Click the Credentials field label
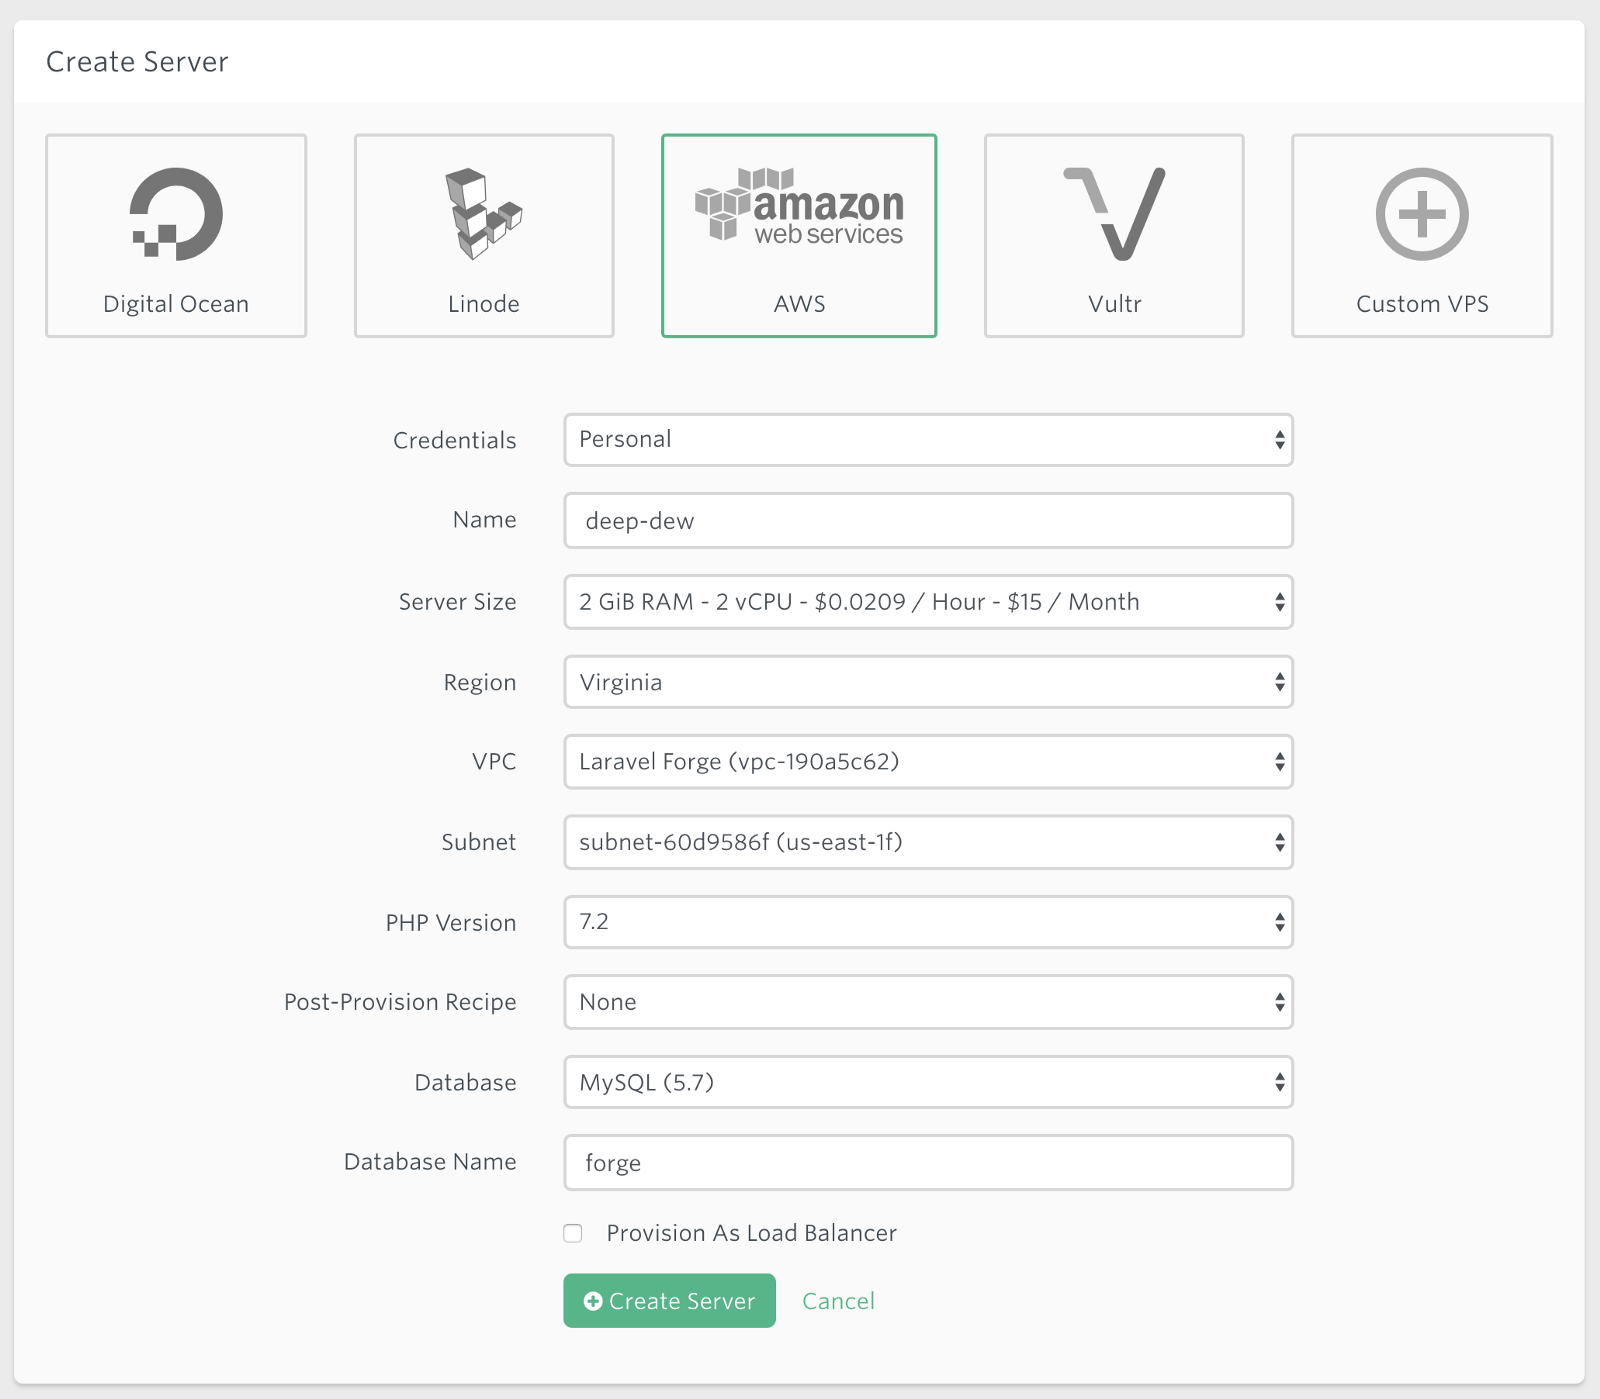 click(455, 440)
